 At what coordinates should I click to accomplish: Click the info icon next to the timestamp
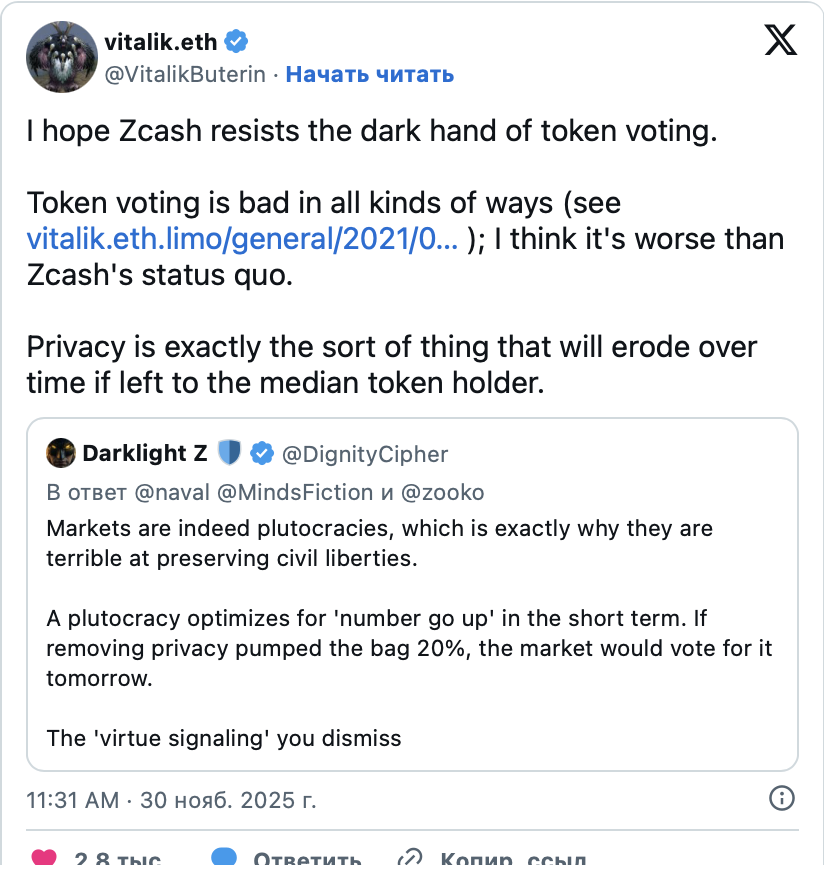tap(781, 798)
